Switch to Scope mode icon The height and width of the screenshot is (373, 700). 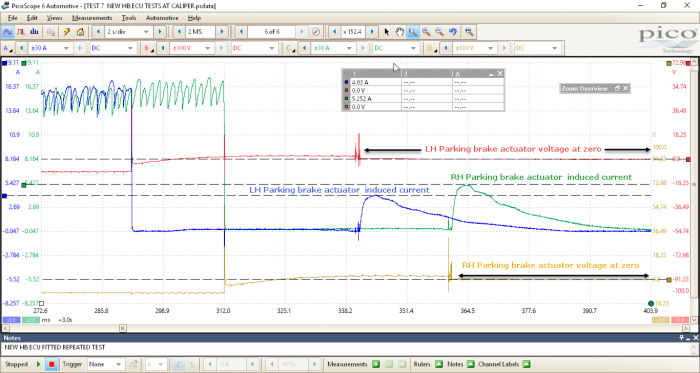coord(8,32)
